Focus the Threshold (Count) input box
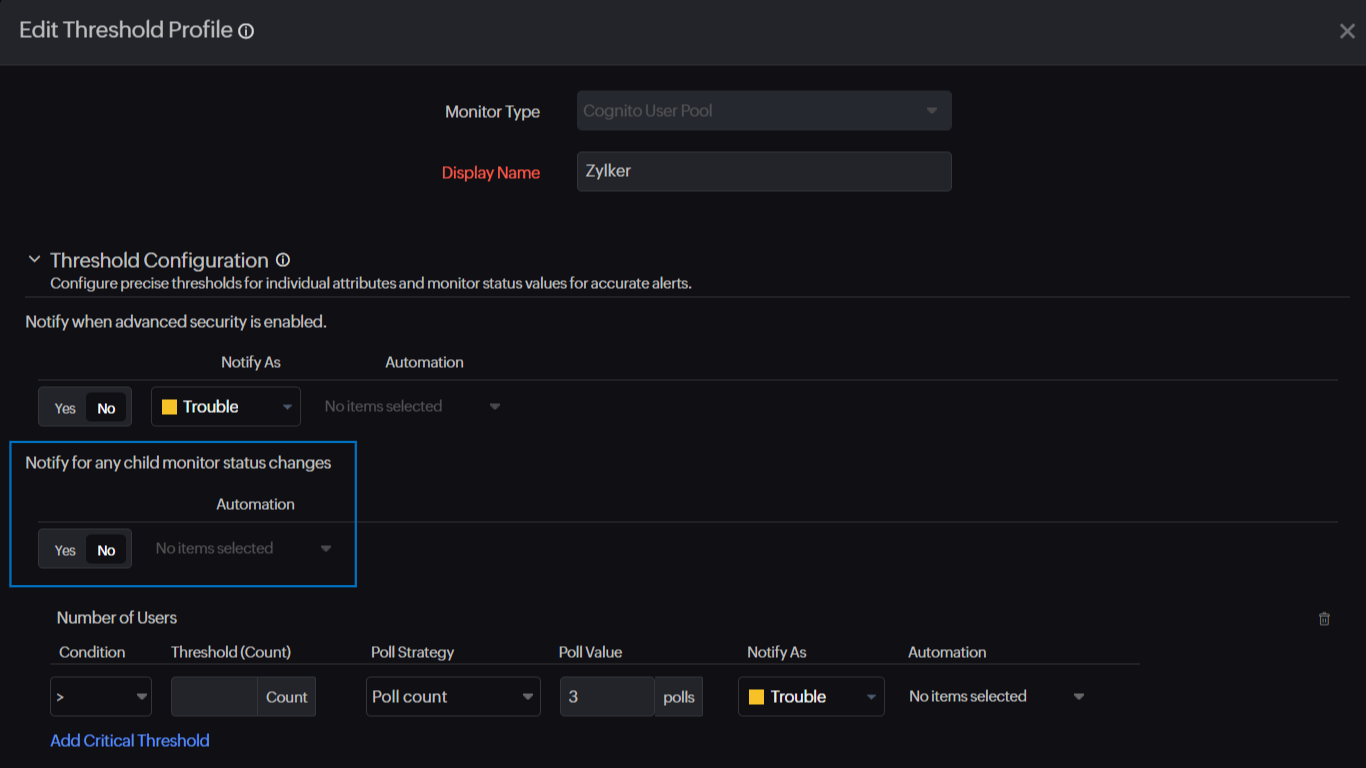Image resolution: width=1366 pixels, height=768 pixels. coord(214,697)
